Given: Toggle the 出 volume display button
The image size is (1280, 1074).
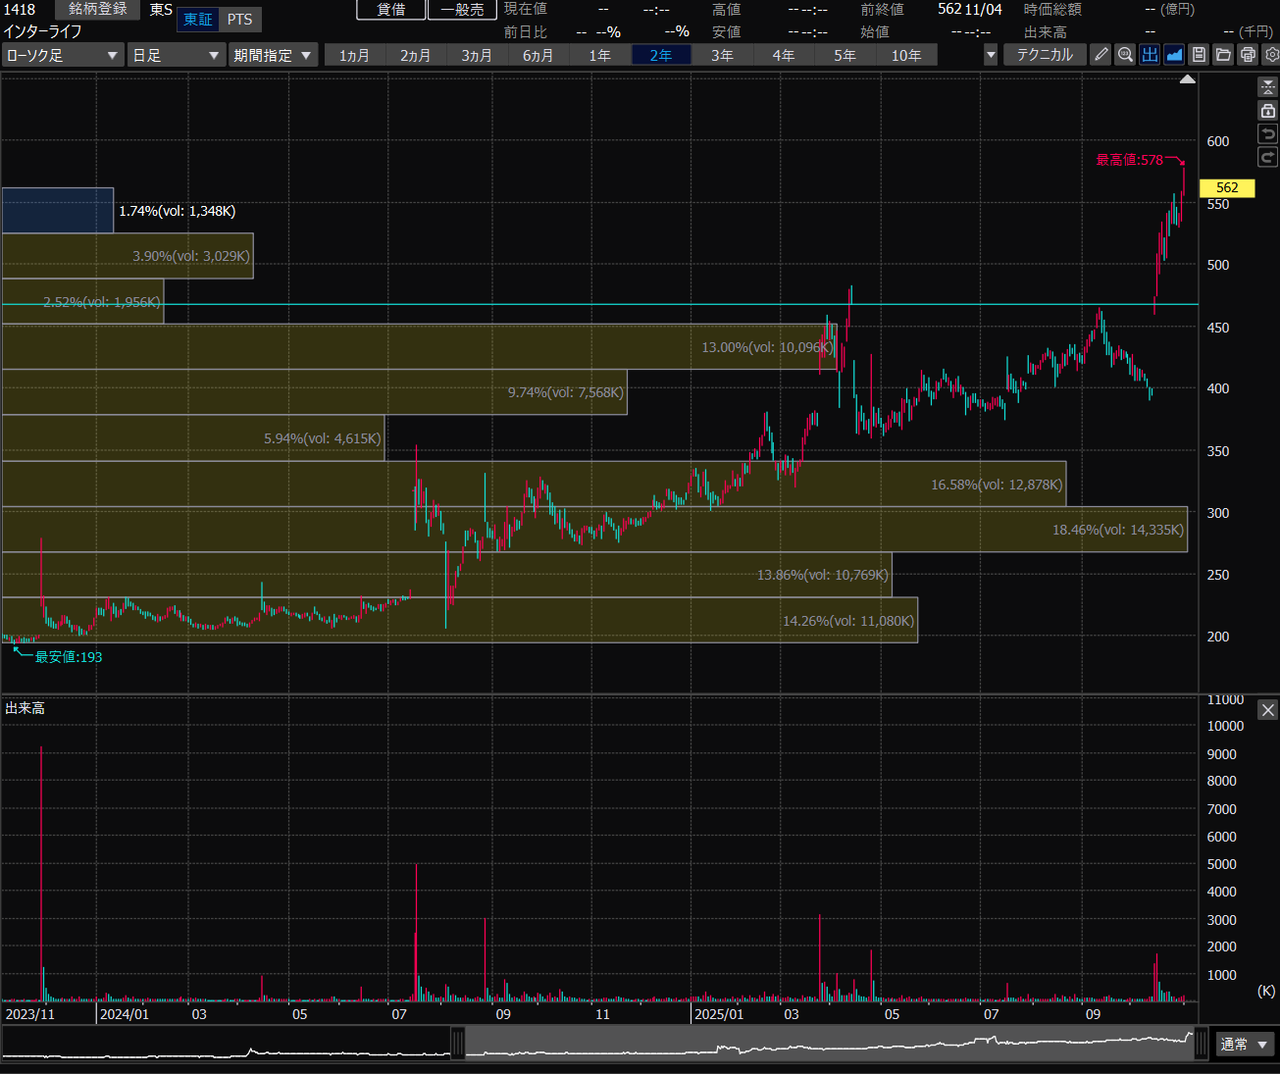Looking at the screenshot, I should (x=1150, y=55).
